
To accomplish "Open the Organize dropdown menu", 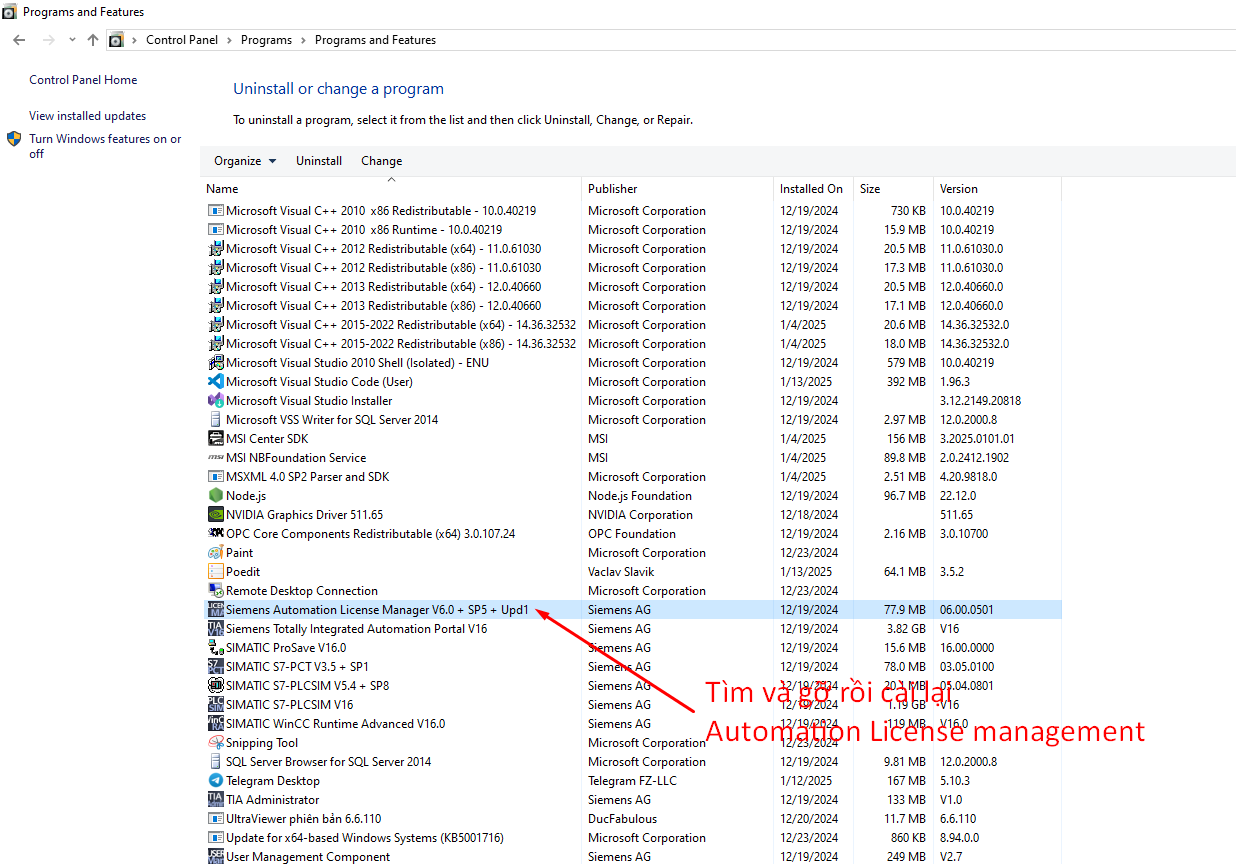I will pyautogui.click(x=245, y=161).
